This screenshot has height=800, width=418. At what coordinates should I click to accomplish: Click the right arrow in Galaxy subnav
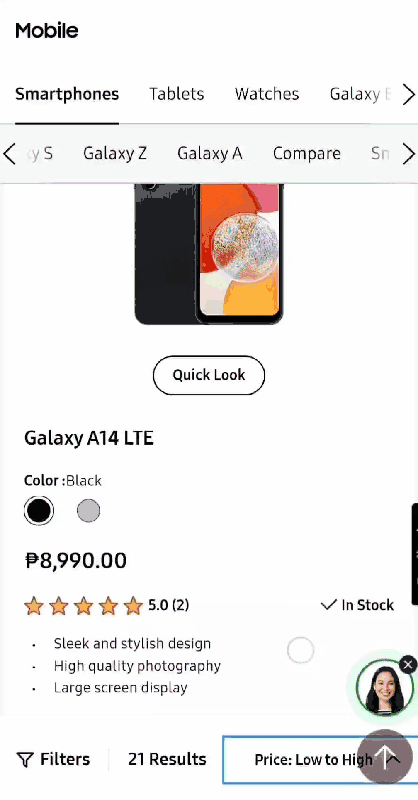point(409,154)
